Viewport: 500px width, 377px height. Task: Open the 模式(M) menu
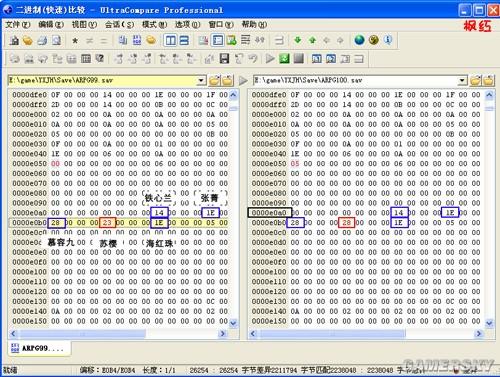click(154, 24)
